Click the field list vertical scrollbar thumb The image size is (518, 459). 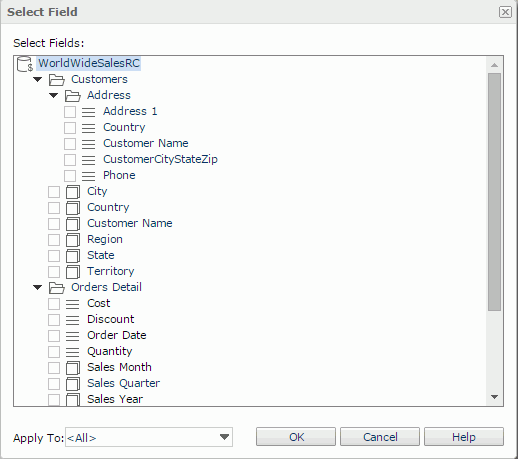494,192
